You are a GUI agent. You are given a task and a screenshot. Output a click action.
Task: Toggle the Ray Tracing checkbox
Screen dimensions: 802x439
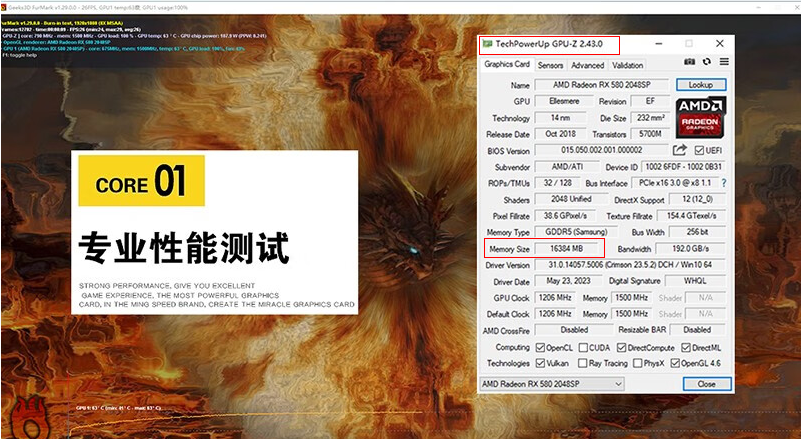pos(582,363)
